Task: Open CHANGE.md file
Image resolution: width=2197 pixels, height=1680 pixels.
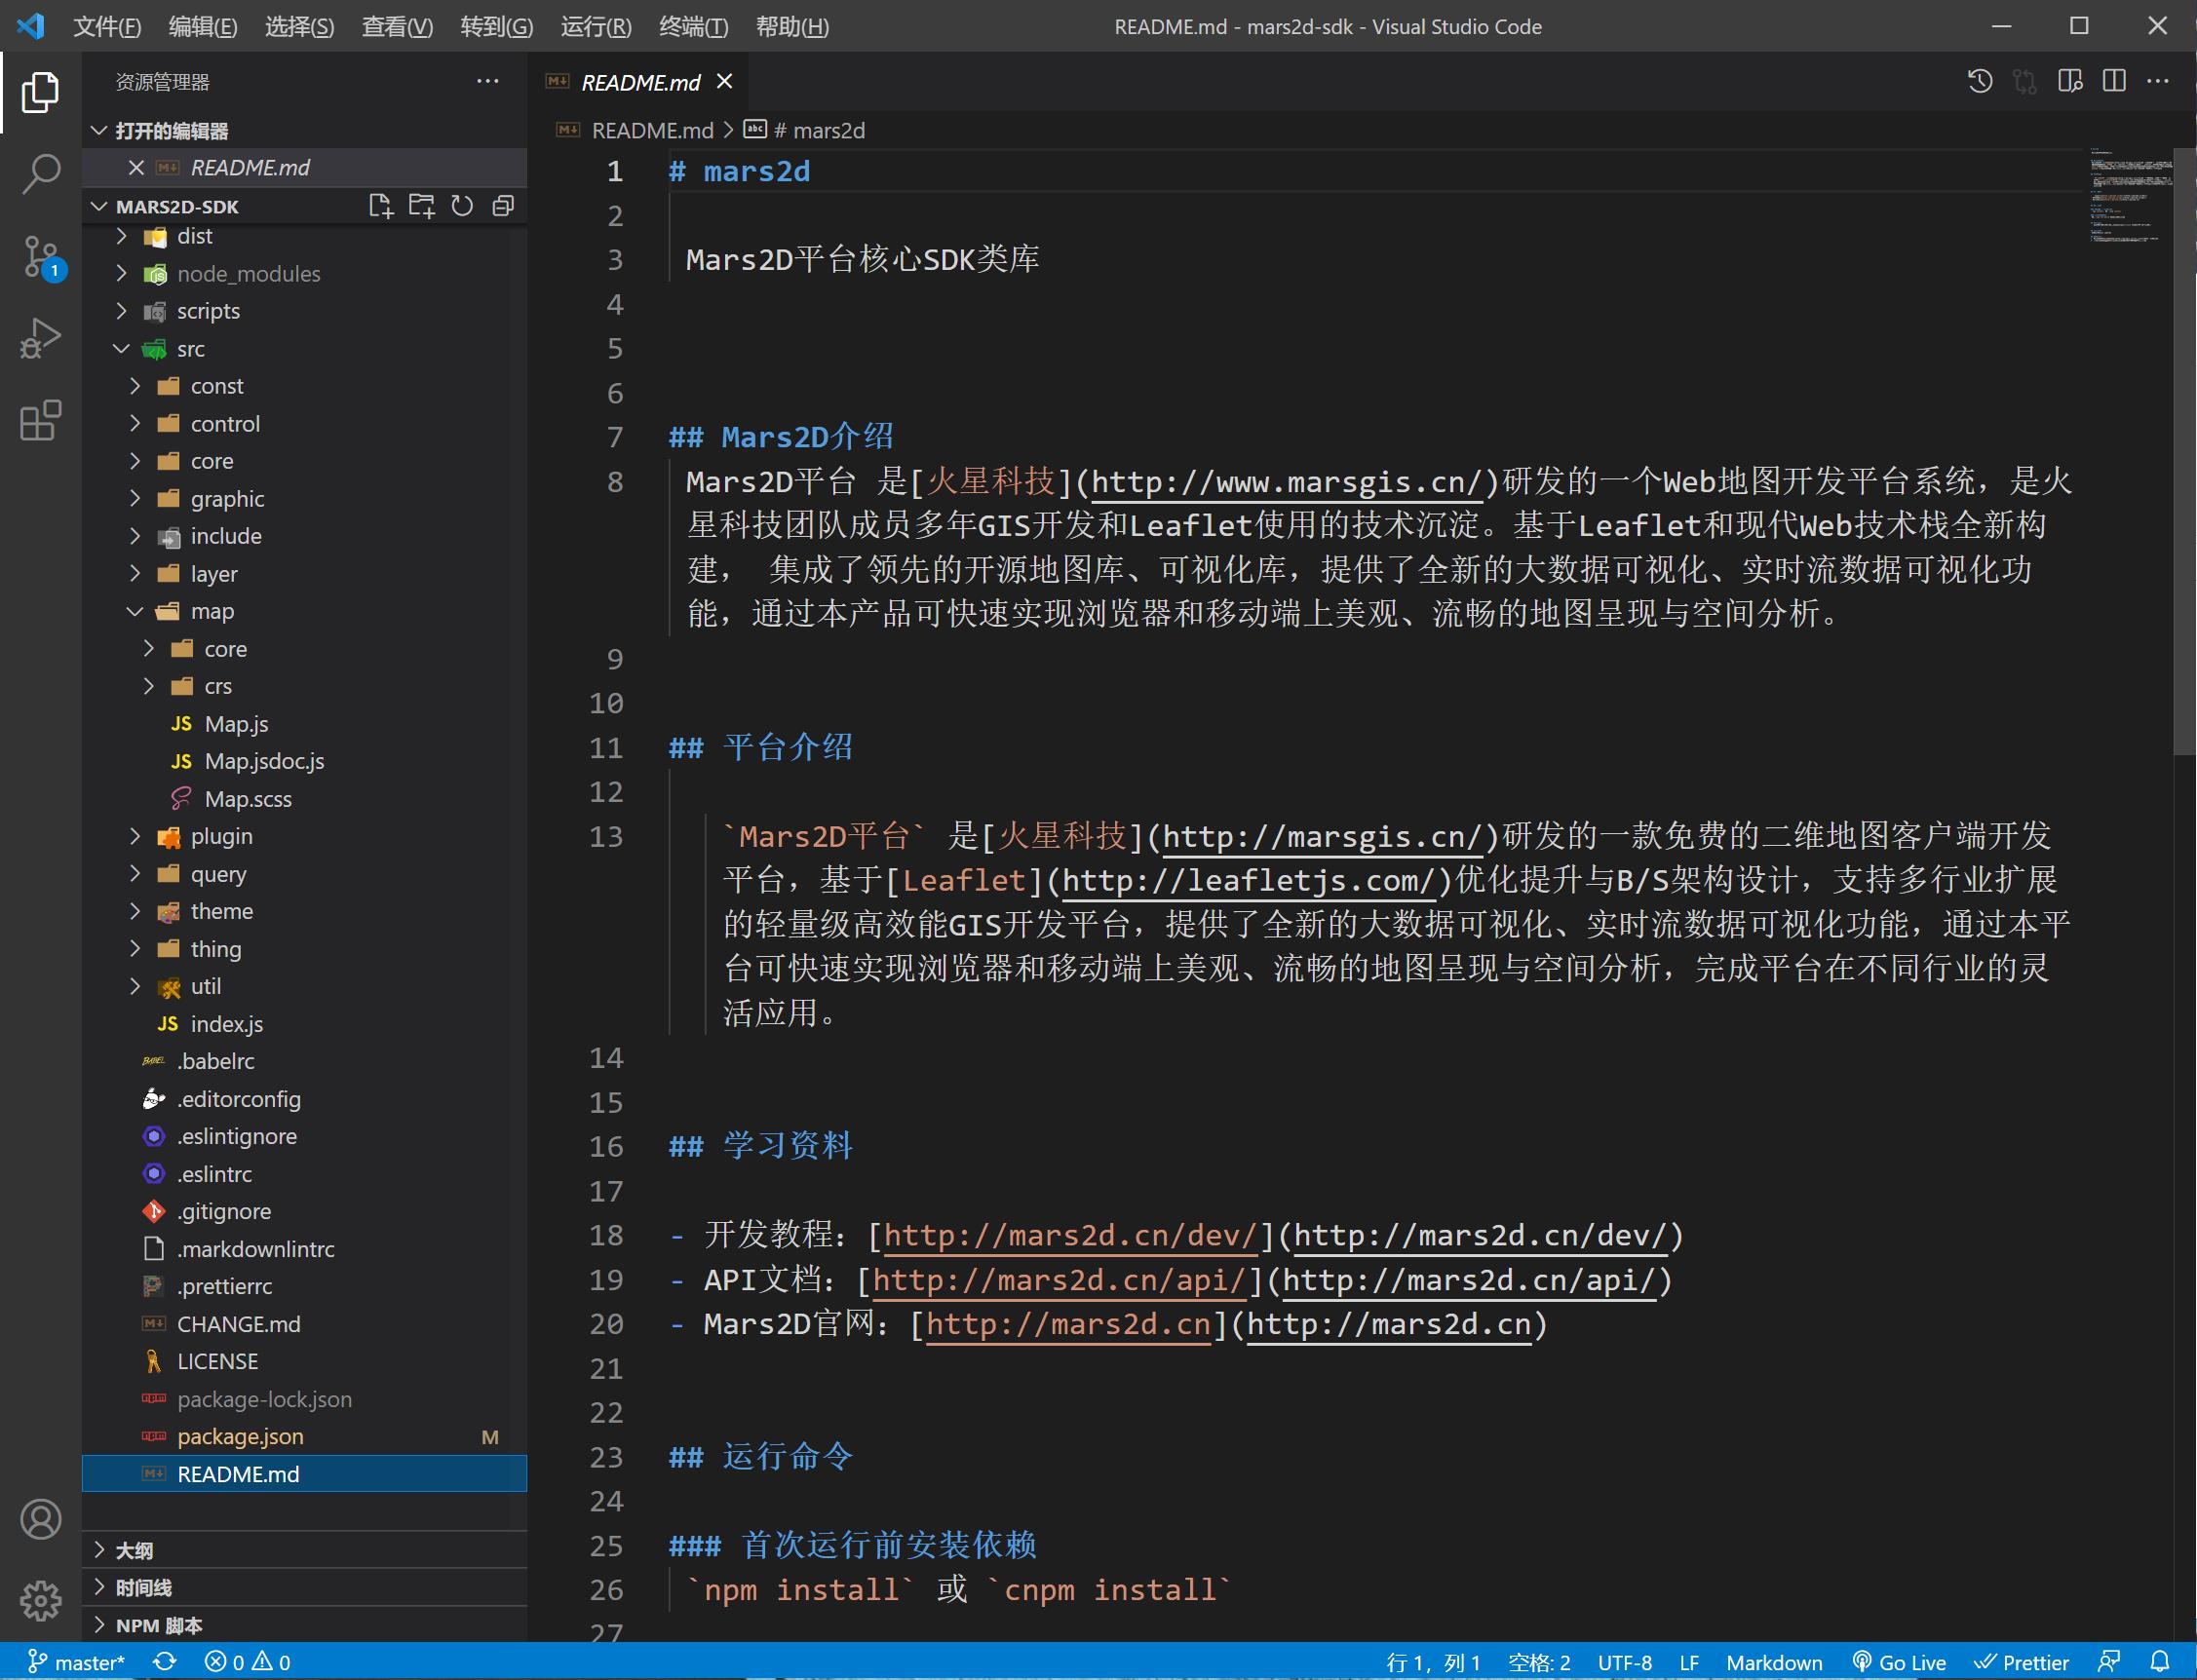Action: (x=304, y=1324)
